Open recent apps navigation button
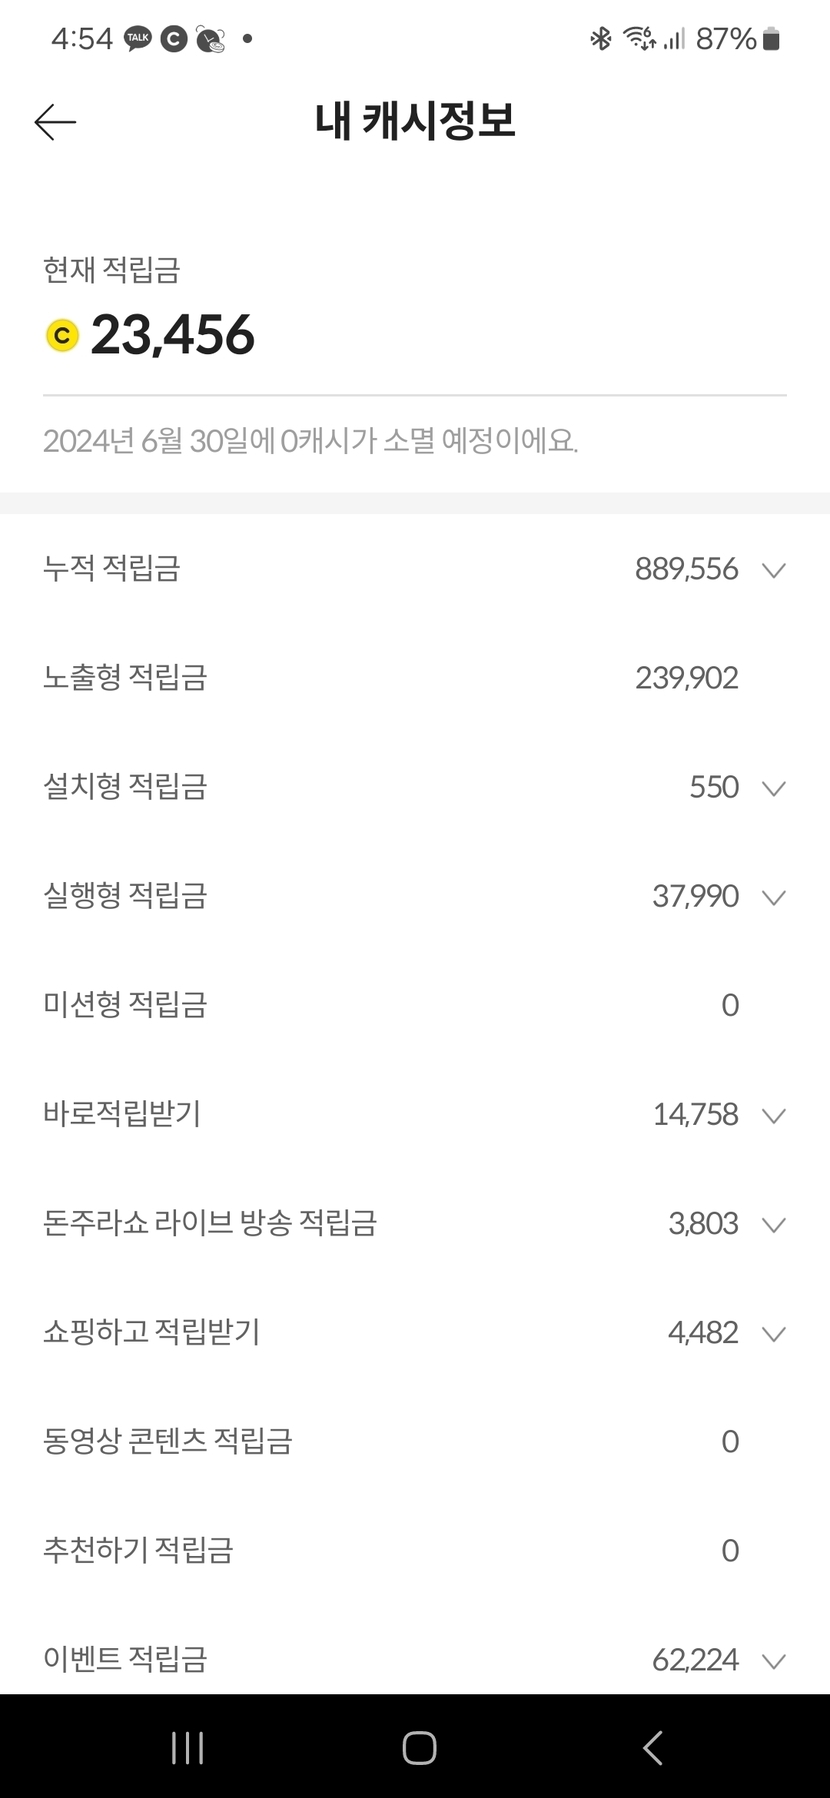Screen dimensions: 830x1798 pos(187,1747)
